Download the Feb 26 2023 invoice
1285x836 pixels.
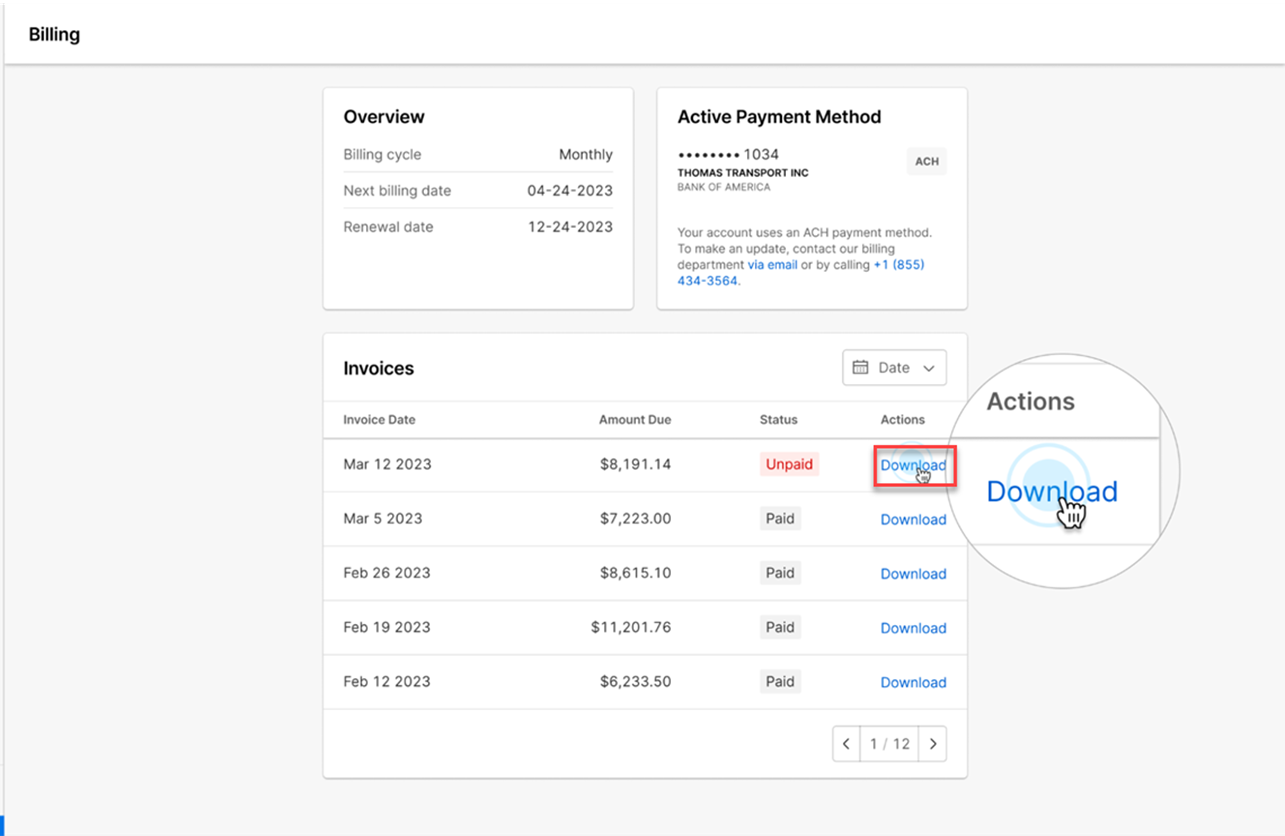(913, 573)
